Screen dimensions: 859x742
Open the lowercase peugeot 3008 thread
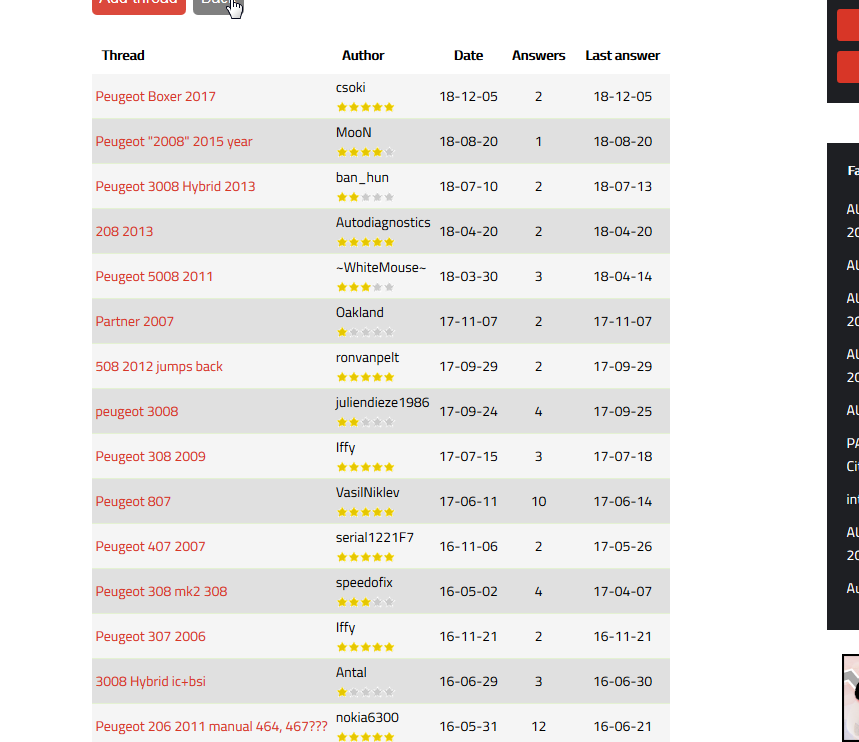pos(136,411)
